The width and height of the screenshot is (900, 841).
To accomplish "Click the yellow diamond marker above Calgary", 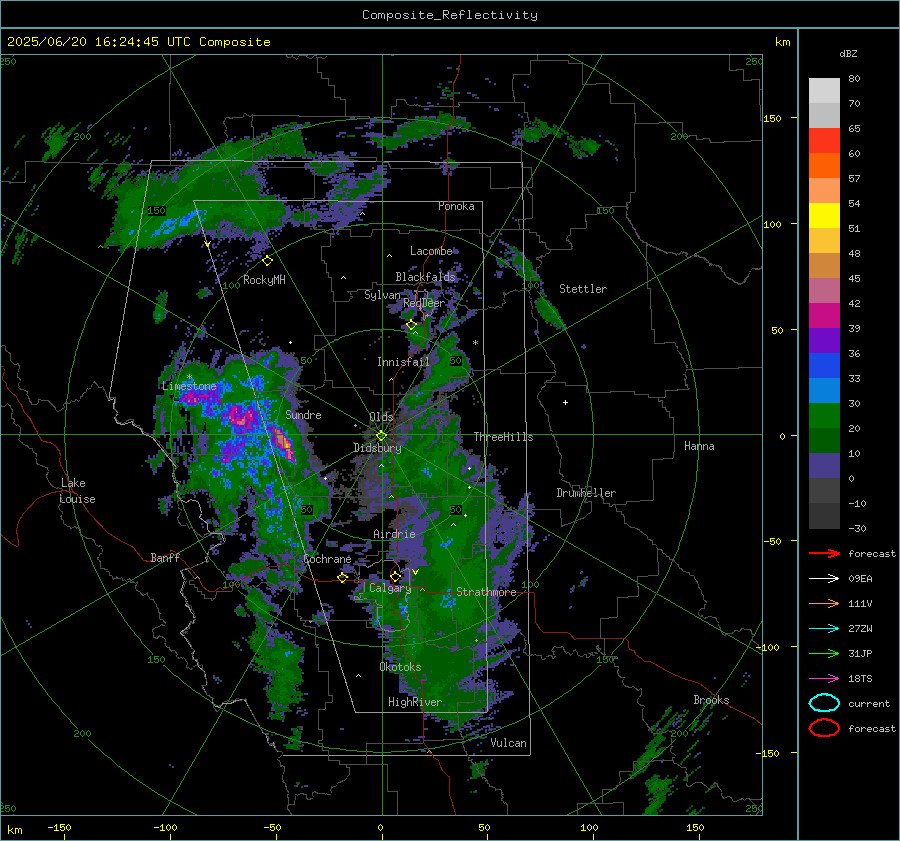I will point(395,576).
